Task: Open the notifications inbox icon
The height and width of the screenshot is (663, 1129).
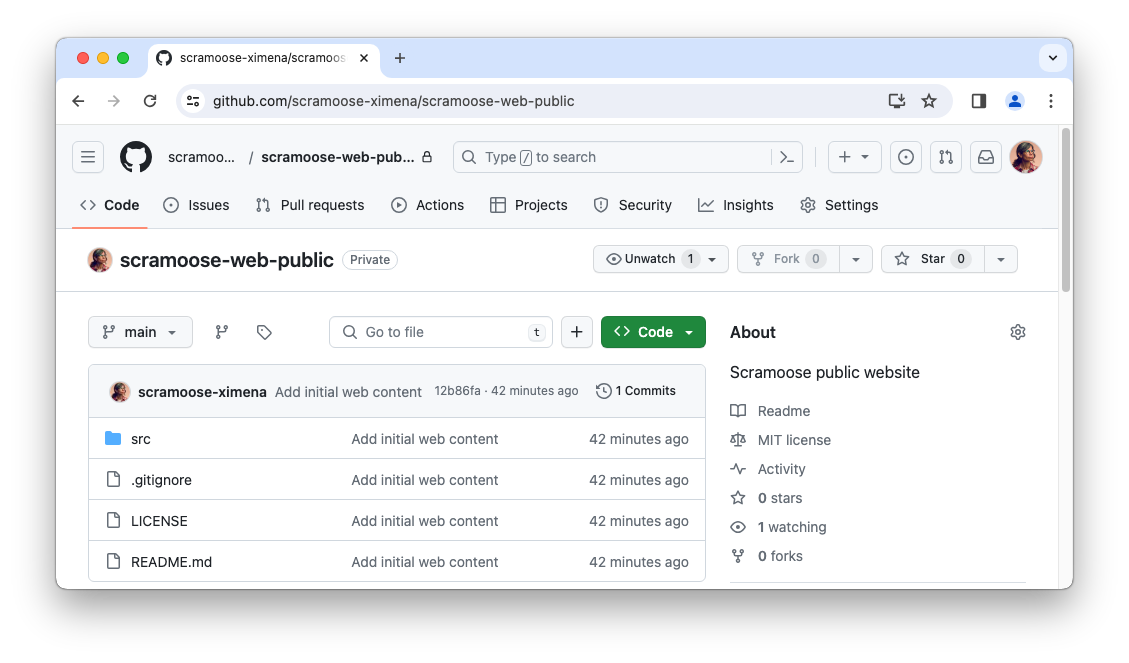Action: point(986,157)
